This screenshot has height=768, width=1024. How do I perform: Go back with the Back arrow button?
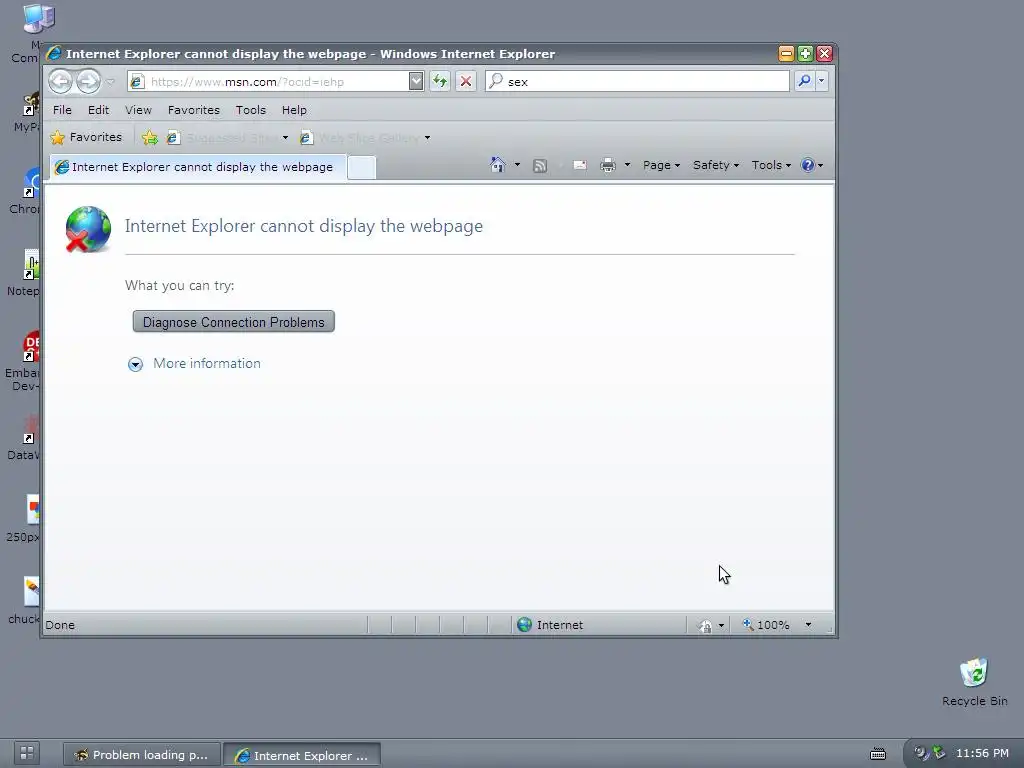61,82
